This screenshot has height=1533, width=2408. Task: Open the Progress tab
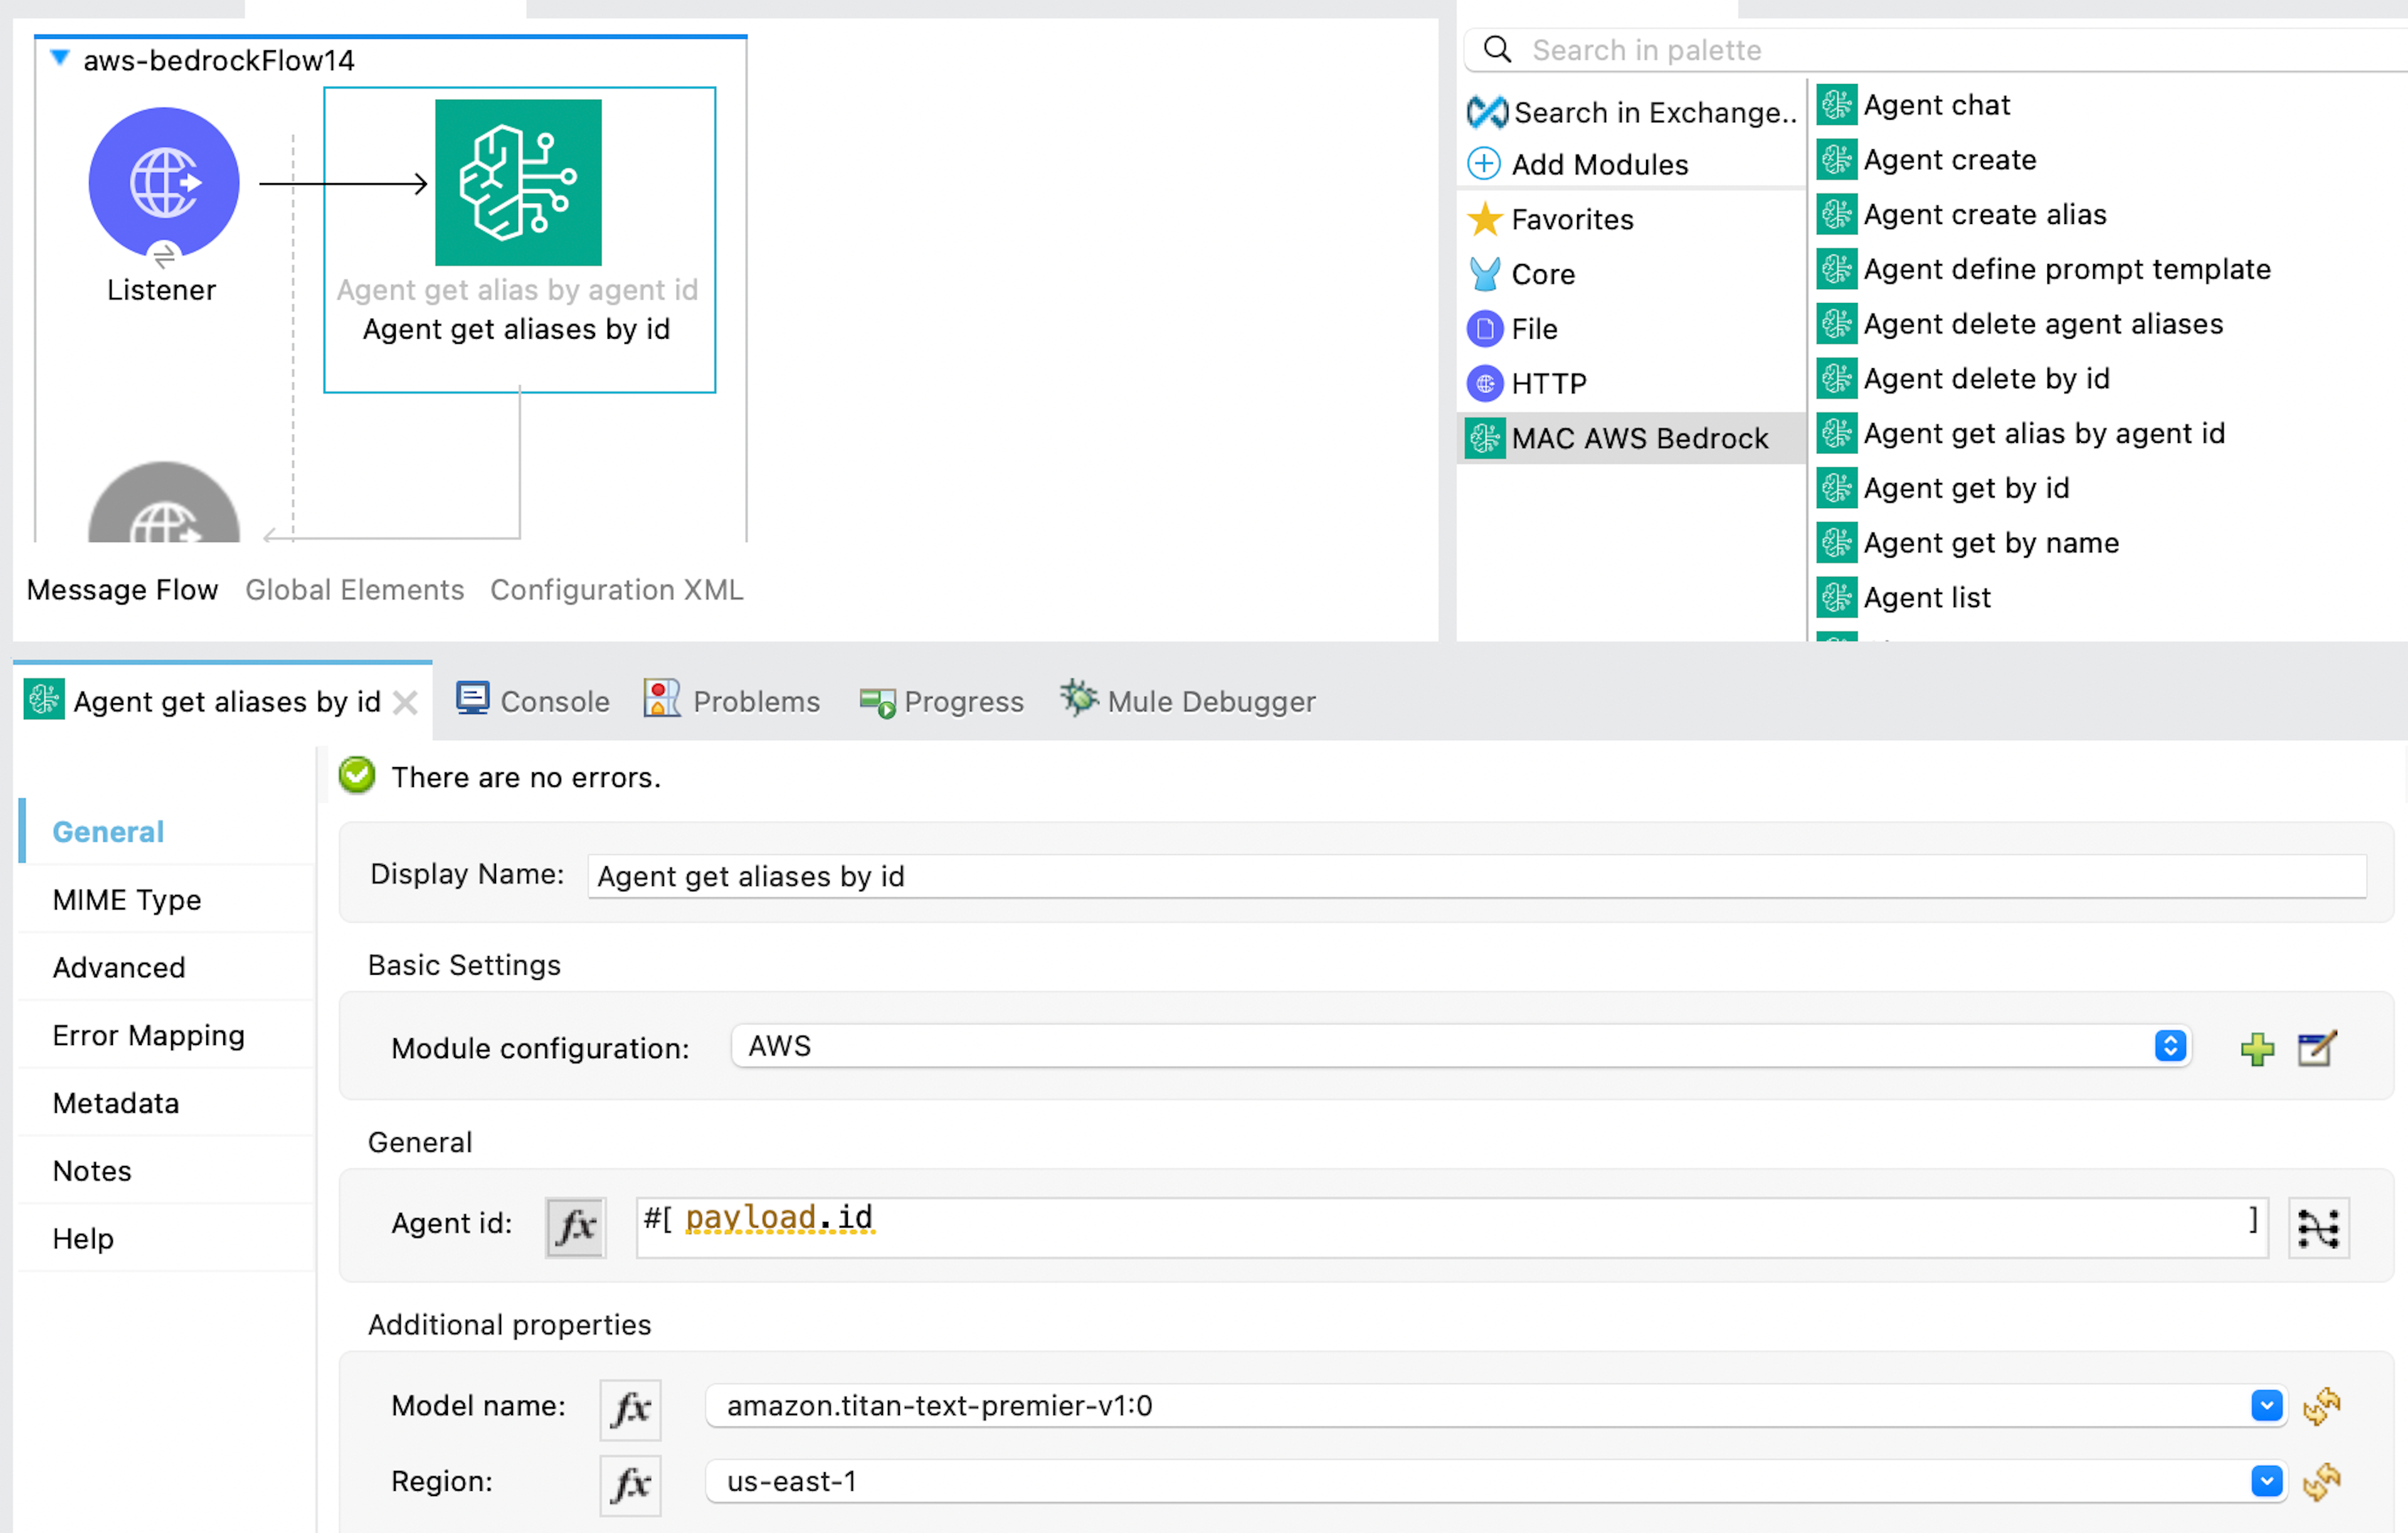942,701
